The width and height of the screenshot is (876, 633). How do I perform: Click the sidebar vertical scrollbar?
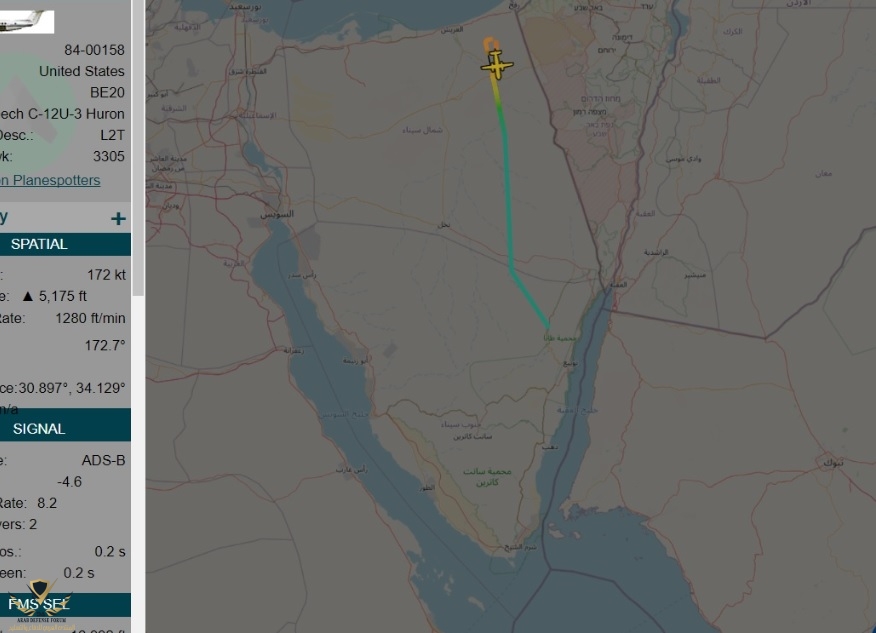(x=139, y=150)
